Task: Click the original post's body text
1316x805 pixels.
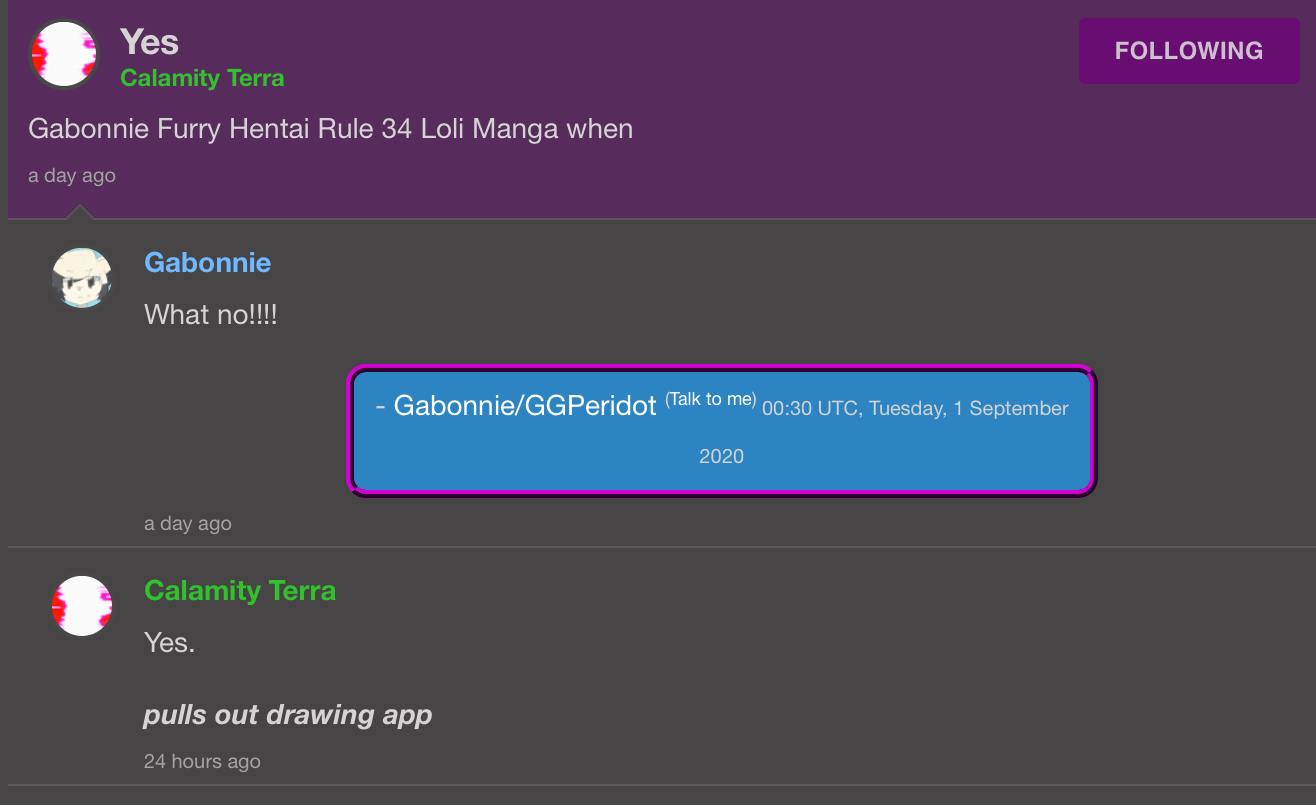Action: 330,129
